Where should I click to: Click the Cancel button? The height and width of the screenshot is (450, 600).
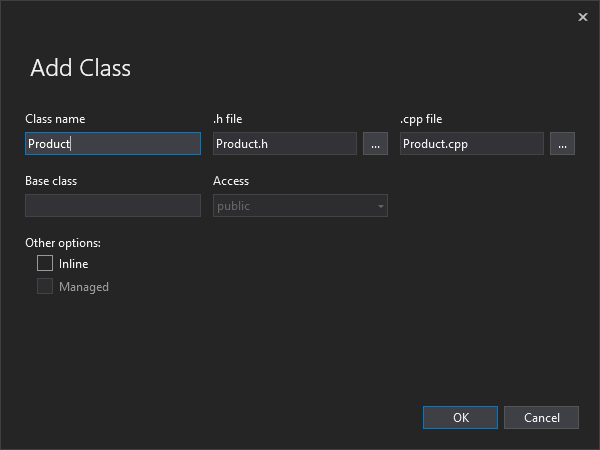(x=541, y=417)
